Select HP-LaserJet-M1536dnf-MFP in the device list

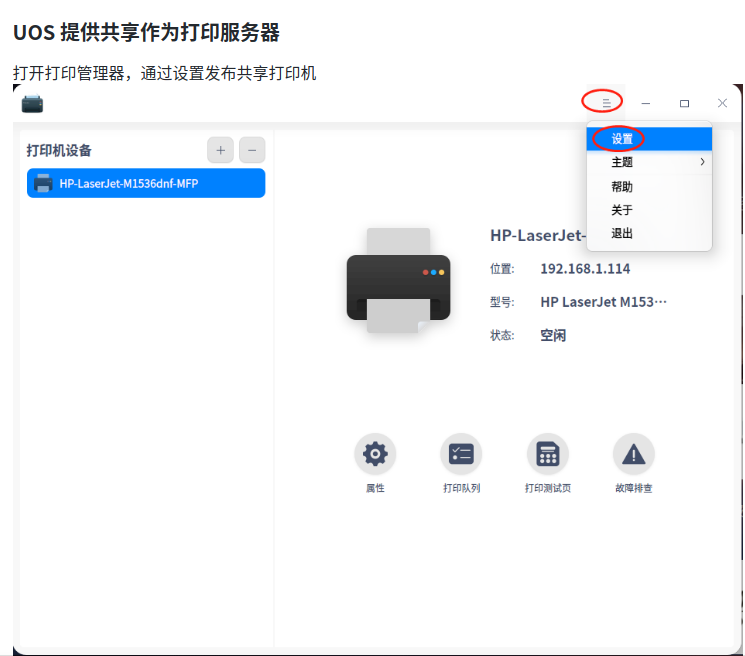tap(146, 183)
